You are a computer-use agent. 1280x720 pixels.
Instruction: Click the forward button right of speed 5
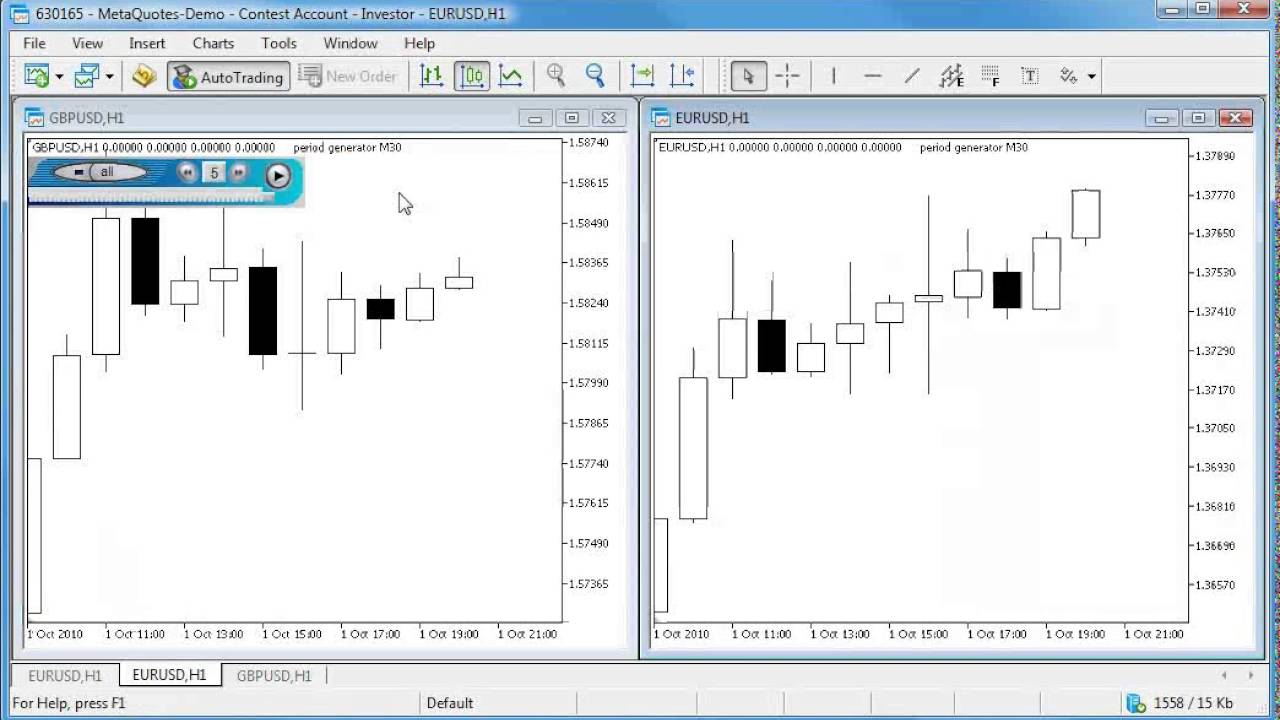pyautogui.click(x=238, y=172)
